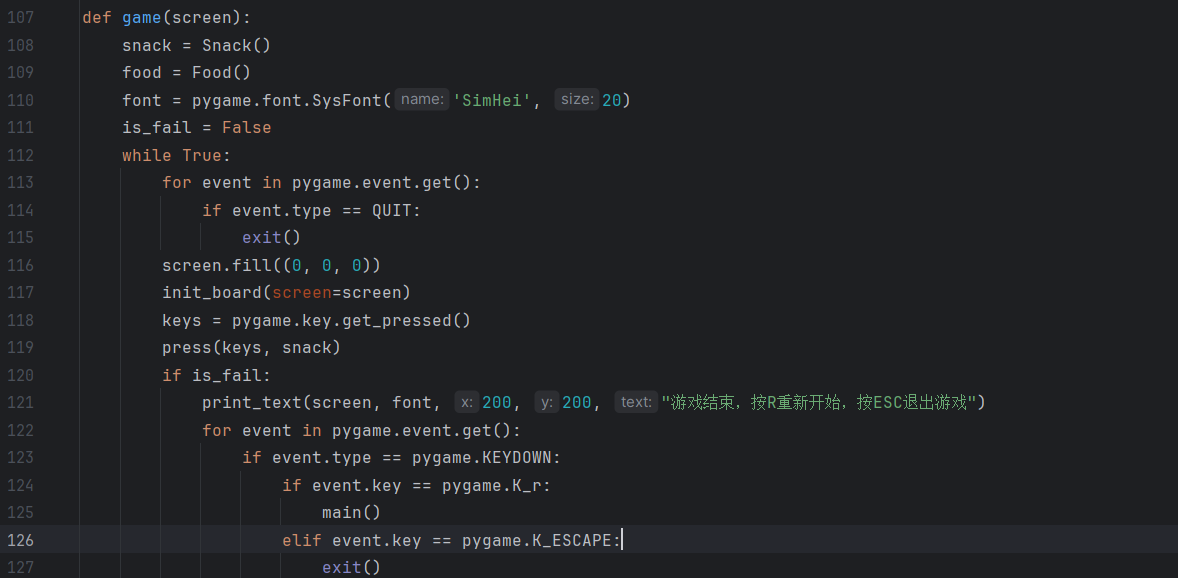Click the 'for' keyword on line 113
Screen dimensions: 1178x578
[177, 183]
